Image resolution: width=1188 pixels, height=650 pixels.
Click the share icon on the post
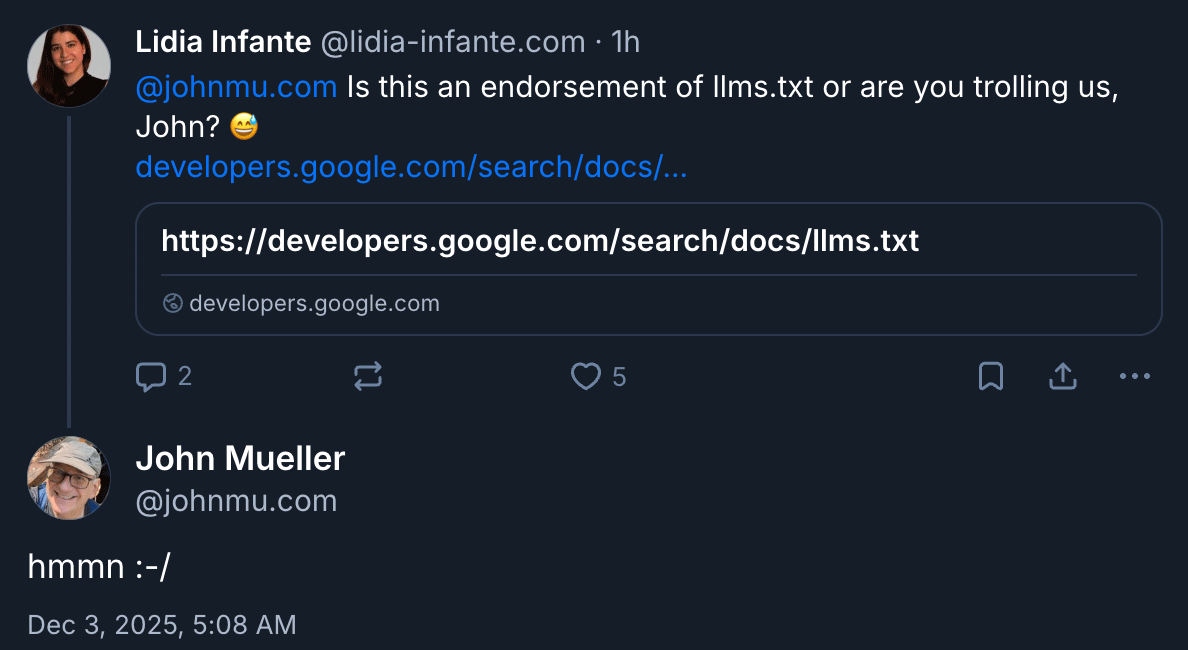pyautogui.click(x=1062, y=377)
